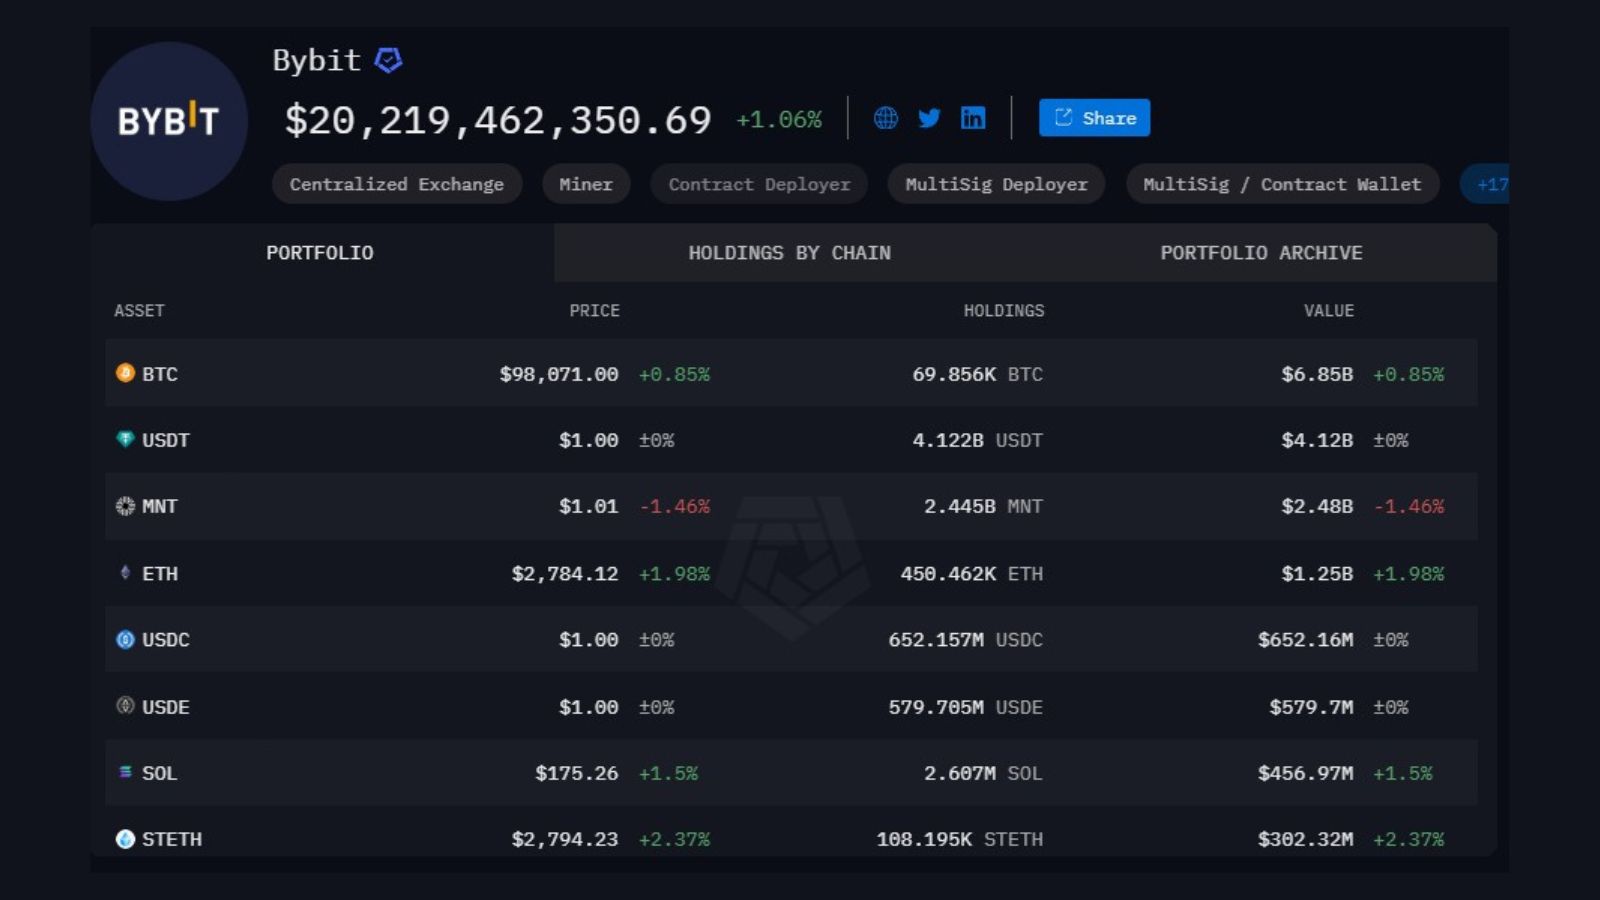Image resolution: width=1600 pixels, height=900 pixels.
Task: Switch to the PORTFOLIO ARCHIVE tab
Action: [1261, 253]
